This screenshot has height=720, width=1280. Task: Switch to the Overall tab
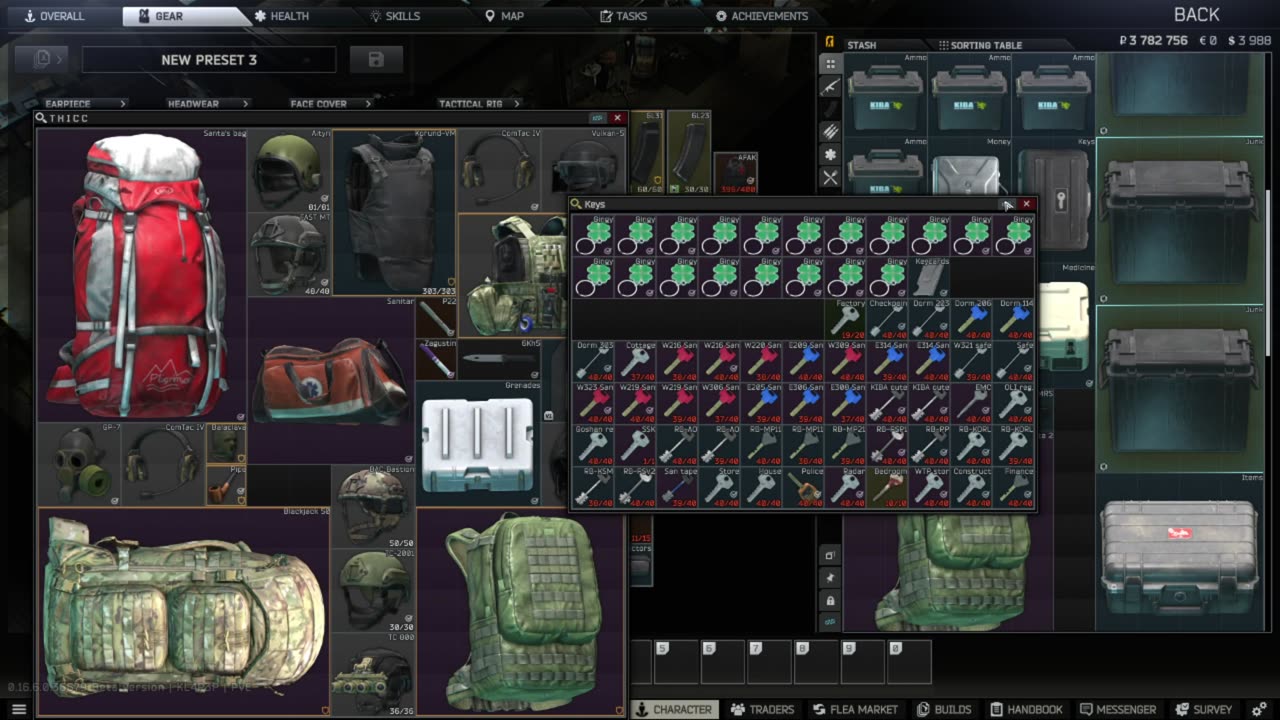(x=54, y=16)
